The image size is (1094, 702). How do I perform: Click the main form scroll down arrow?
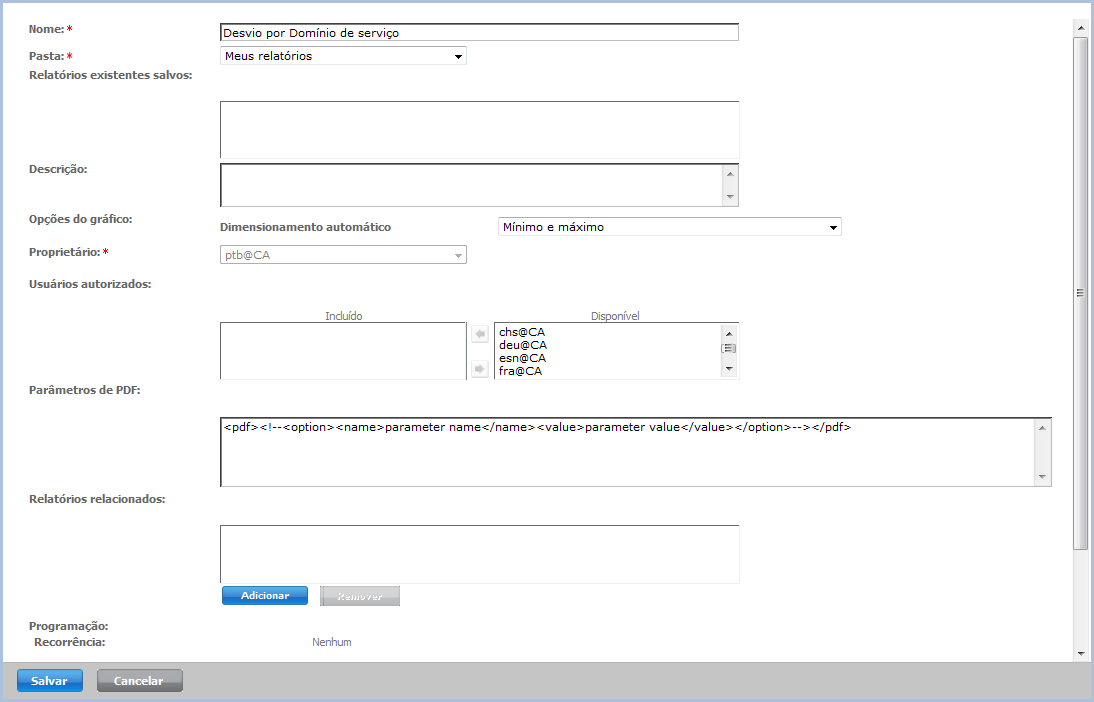(1081, 654)
